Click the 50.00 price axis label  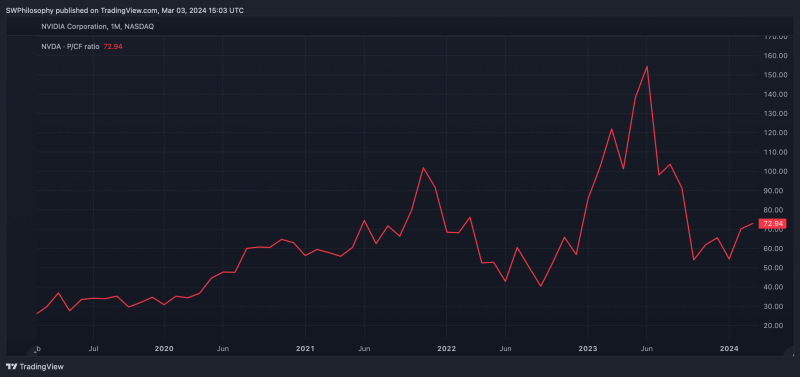[x=774, y=268]
